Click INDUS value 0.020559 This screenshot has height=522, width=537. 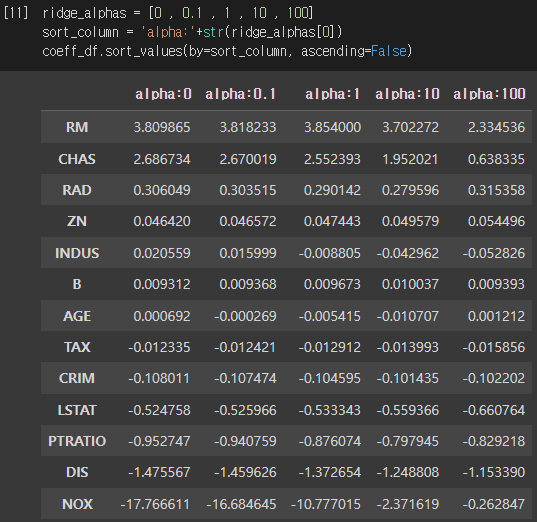pos(162,253)
